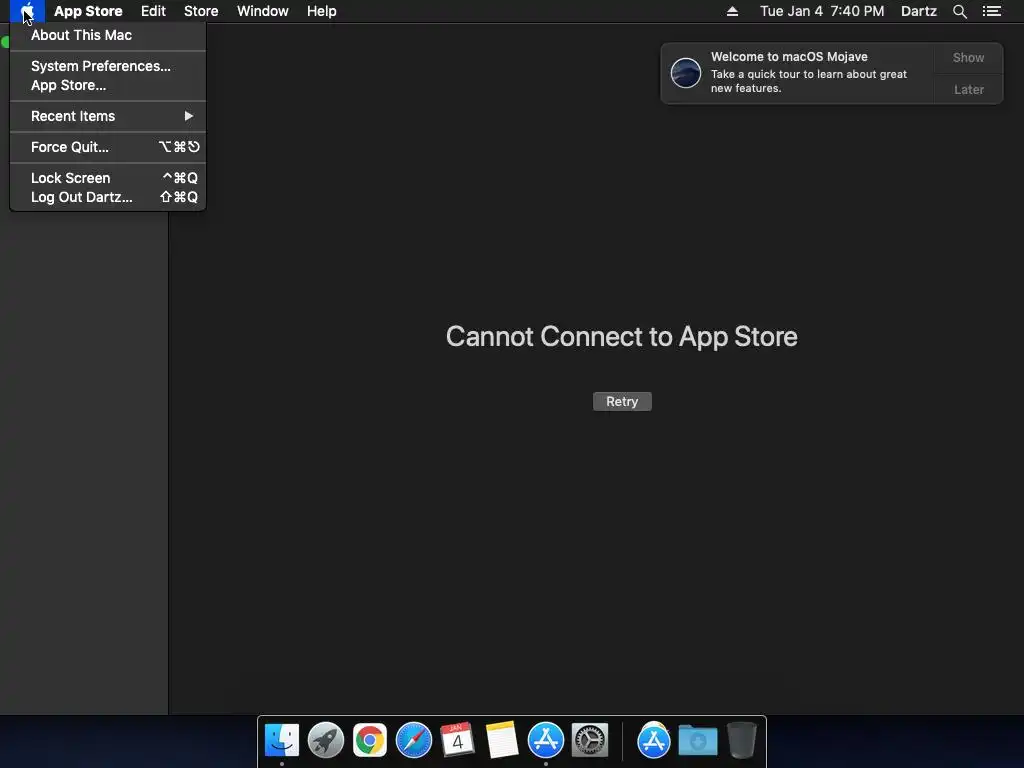The image size is (1024, 768).
Task: Click Later on the Mojave notification
Action: [968, 89]
